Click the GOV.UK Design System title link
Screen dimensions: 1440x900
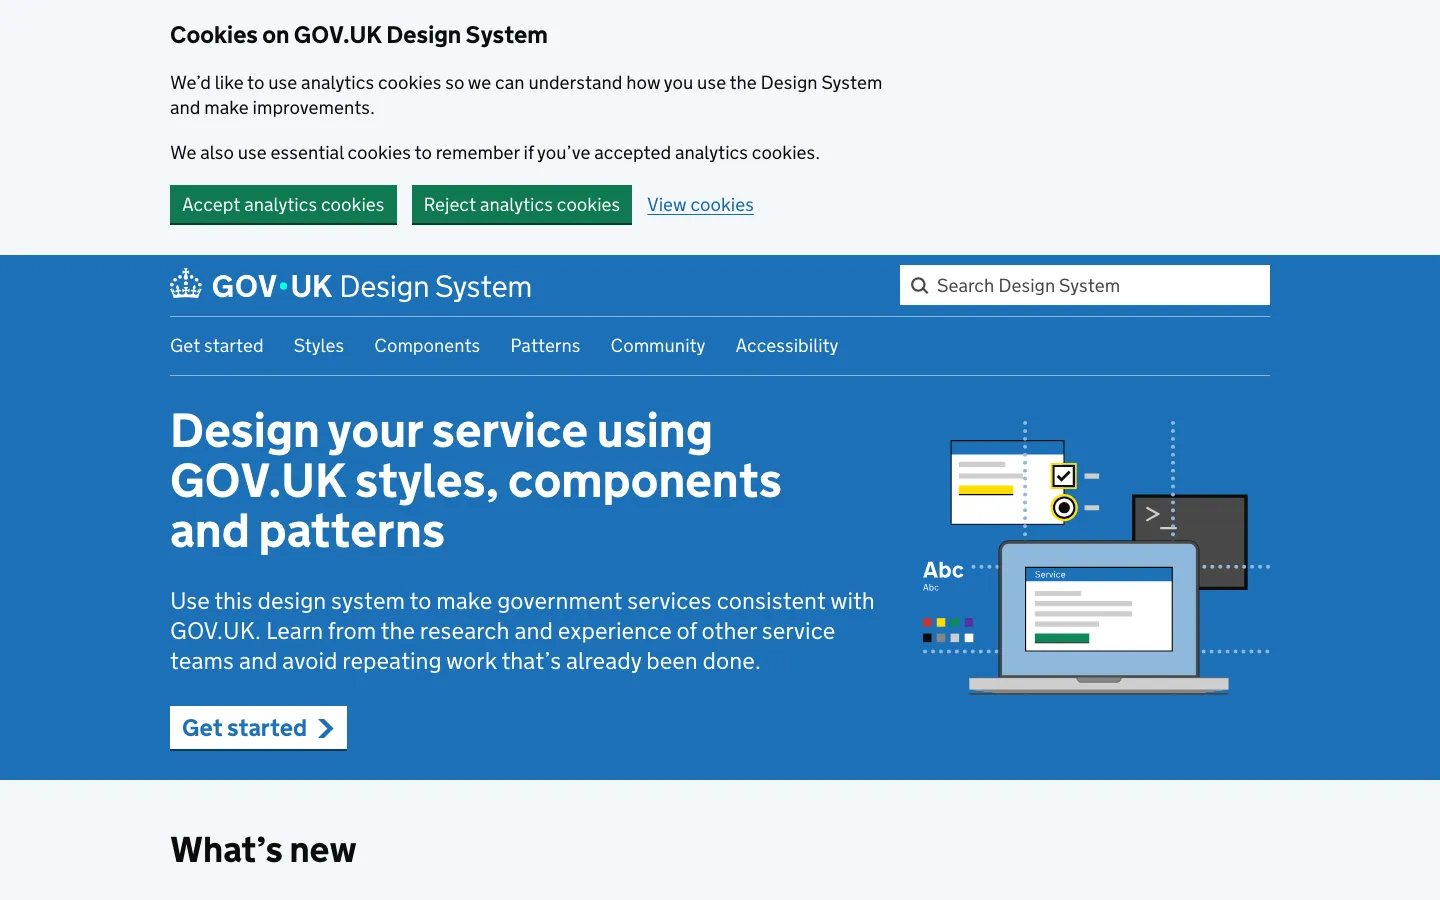tap(351, 286)
